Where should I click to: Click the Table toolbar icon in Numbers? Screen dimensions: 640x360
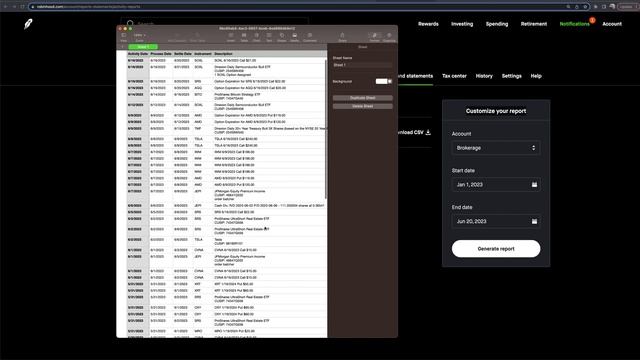[244, 37]
